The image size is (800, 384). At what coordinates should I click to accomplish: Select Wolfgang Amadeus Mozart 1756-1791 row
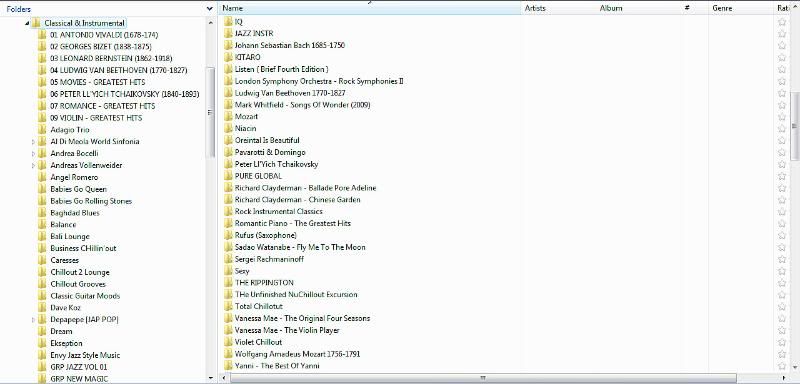click(297, 354)
